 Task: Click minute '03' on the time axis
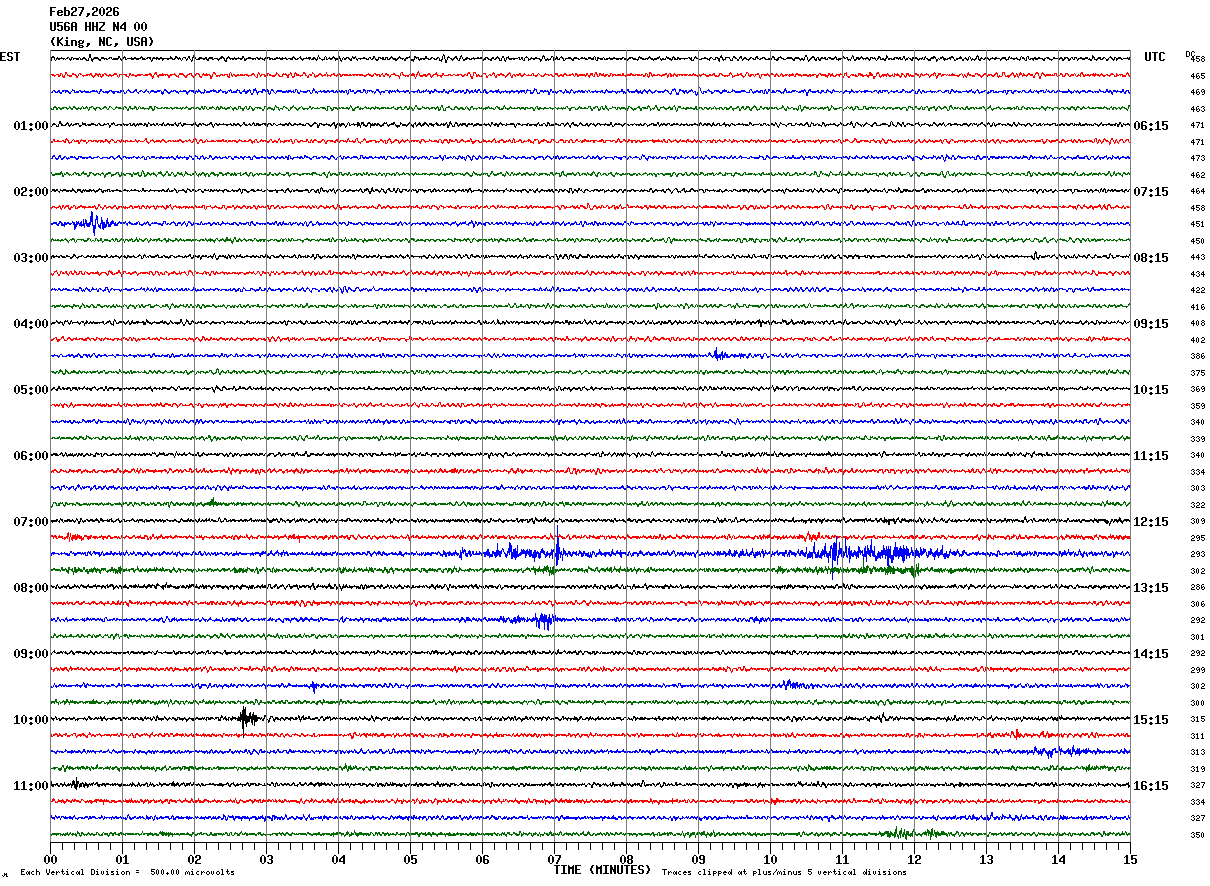266,859
